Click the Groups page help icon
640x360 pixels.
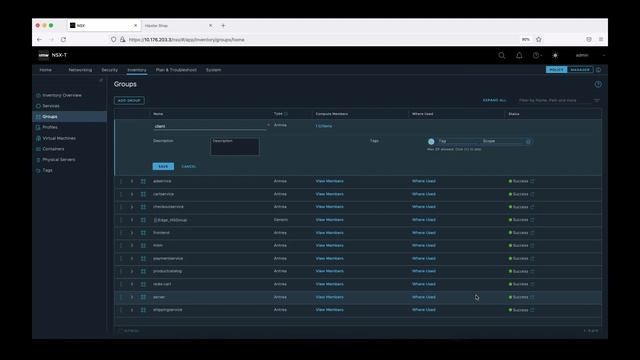(598, 84)
